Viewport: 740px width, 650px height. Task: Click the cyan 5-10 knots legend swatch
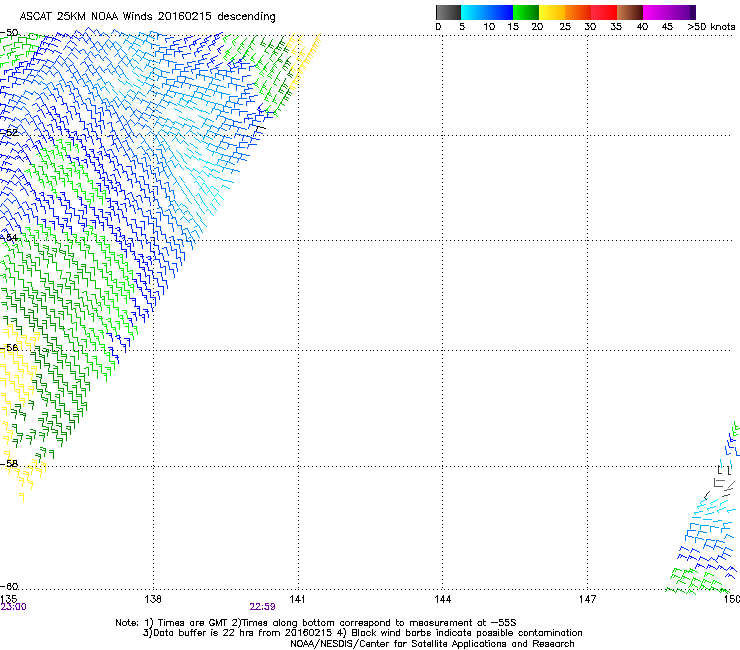(x=473, y=12)
